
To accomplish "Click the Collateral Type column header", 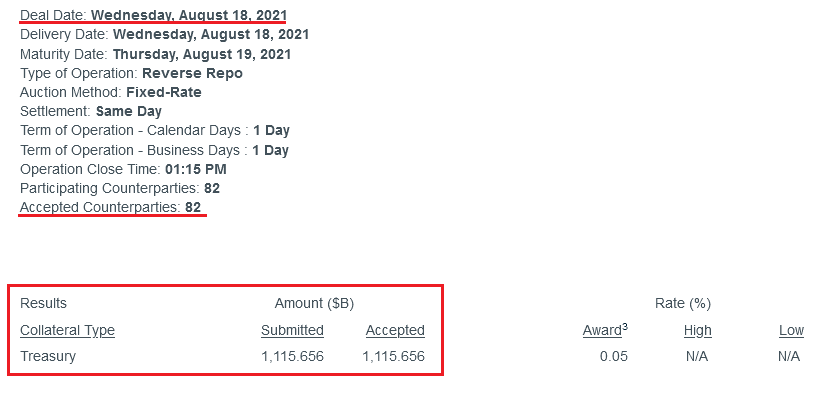I will point(67,330).
